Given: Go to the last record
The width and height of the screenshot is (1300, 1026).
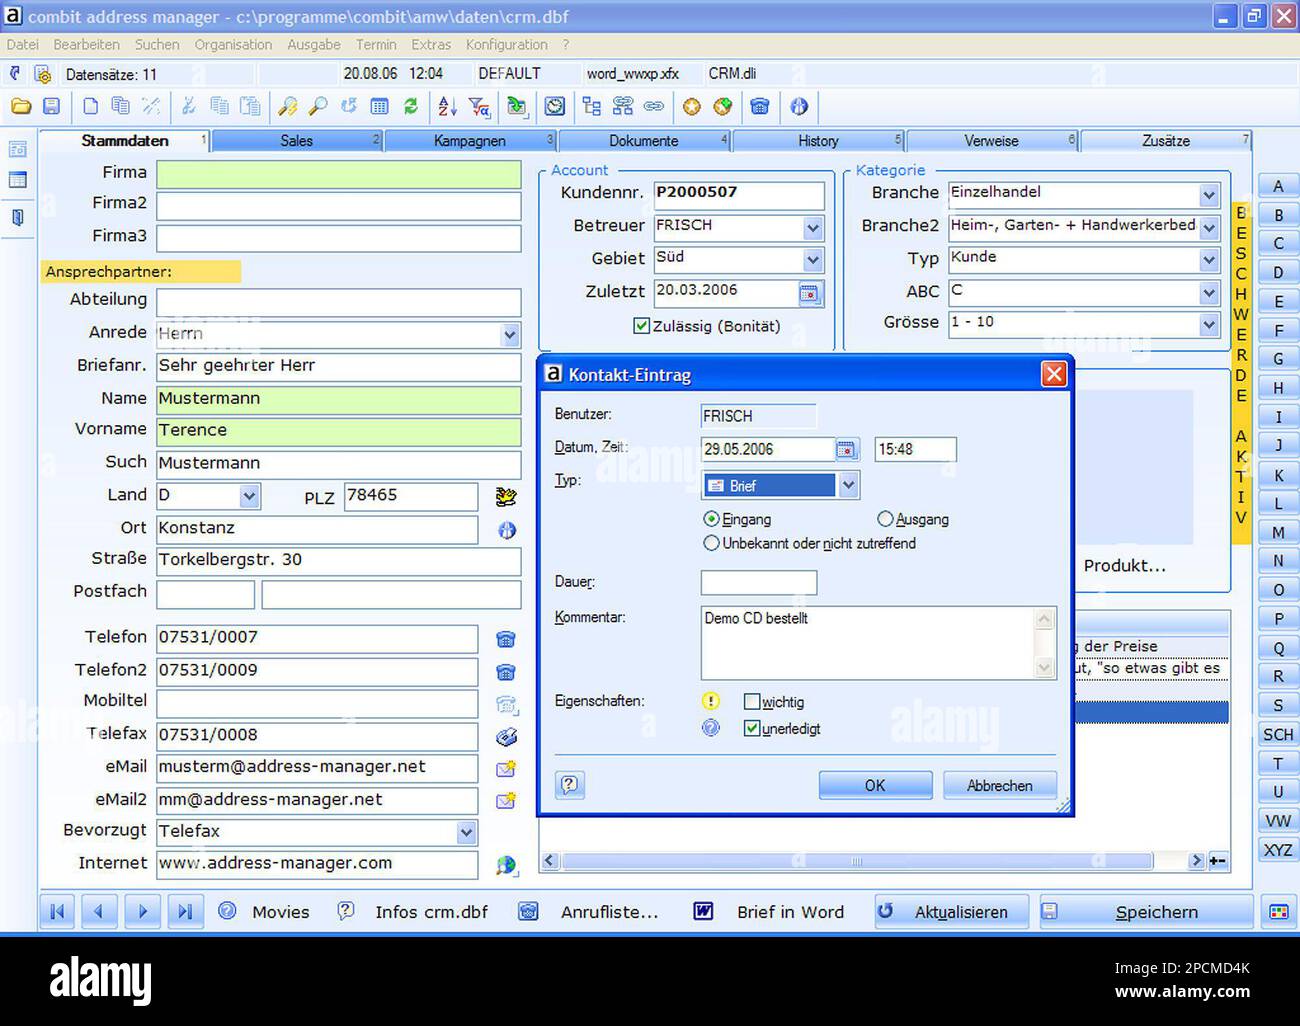Looking at the screenshot, I should (185, 911).
